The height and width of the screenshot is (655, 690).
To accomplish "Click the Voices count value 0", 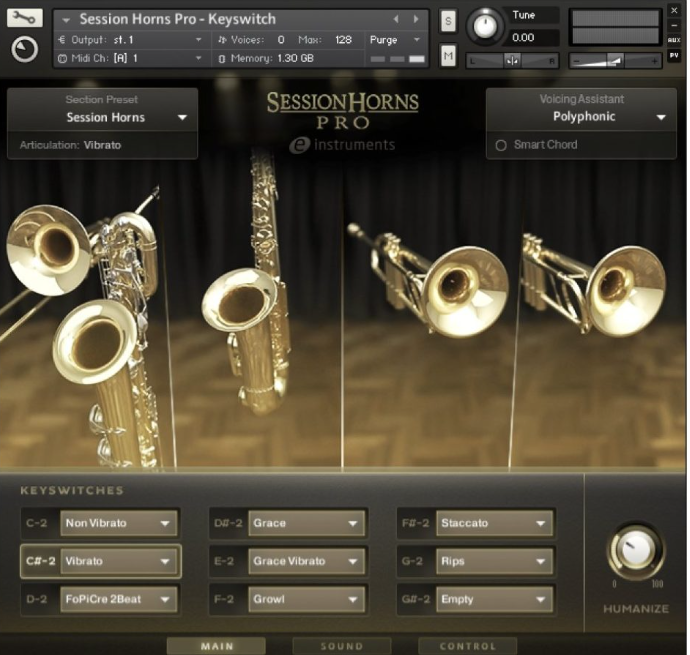I will click(x=281, y=40).
